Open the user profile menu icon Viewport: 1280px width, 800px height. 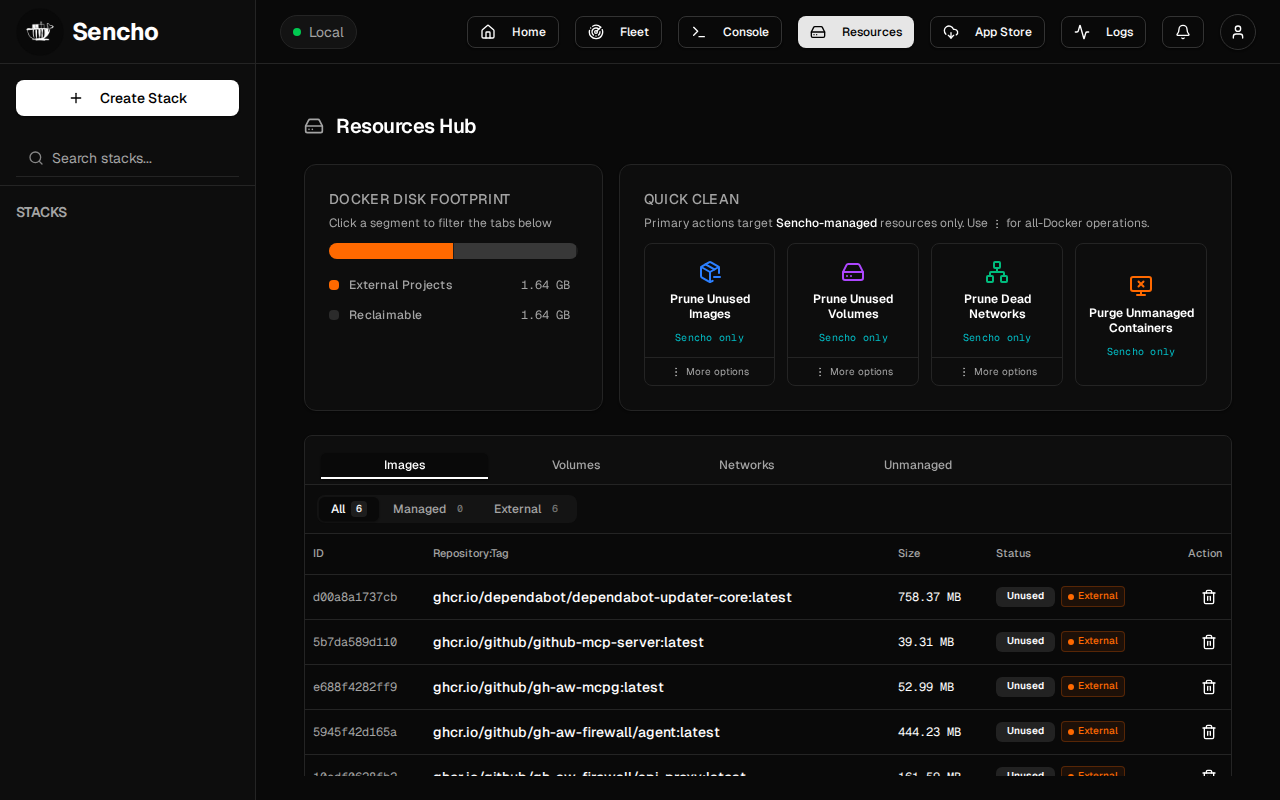pyautogui.click(x=1238, y=32)
